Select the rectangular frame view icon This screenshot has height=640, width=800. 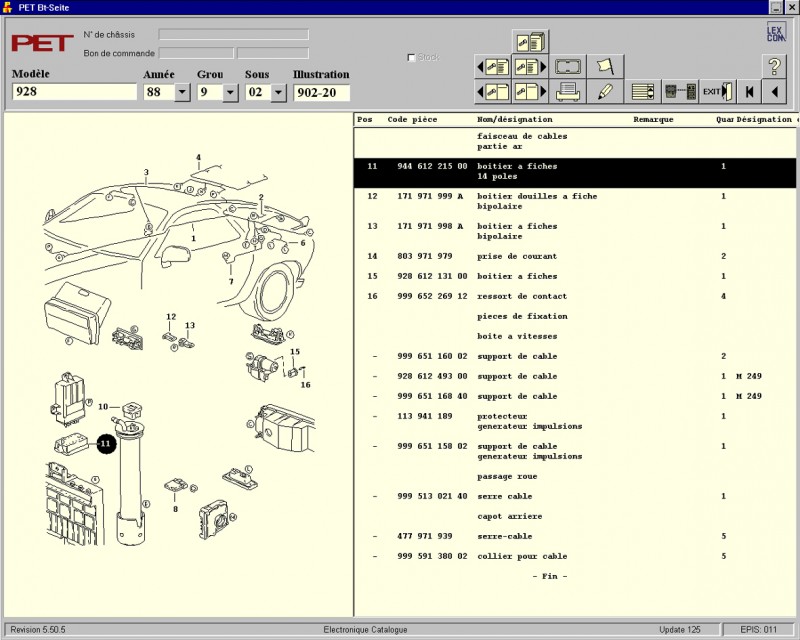(x=568, y=67)
